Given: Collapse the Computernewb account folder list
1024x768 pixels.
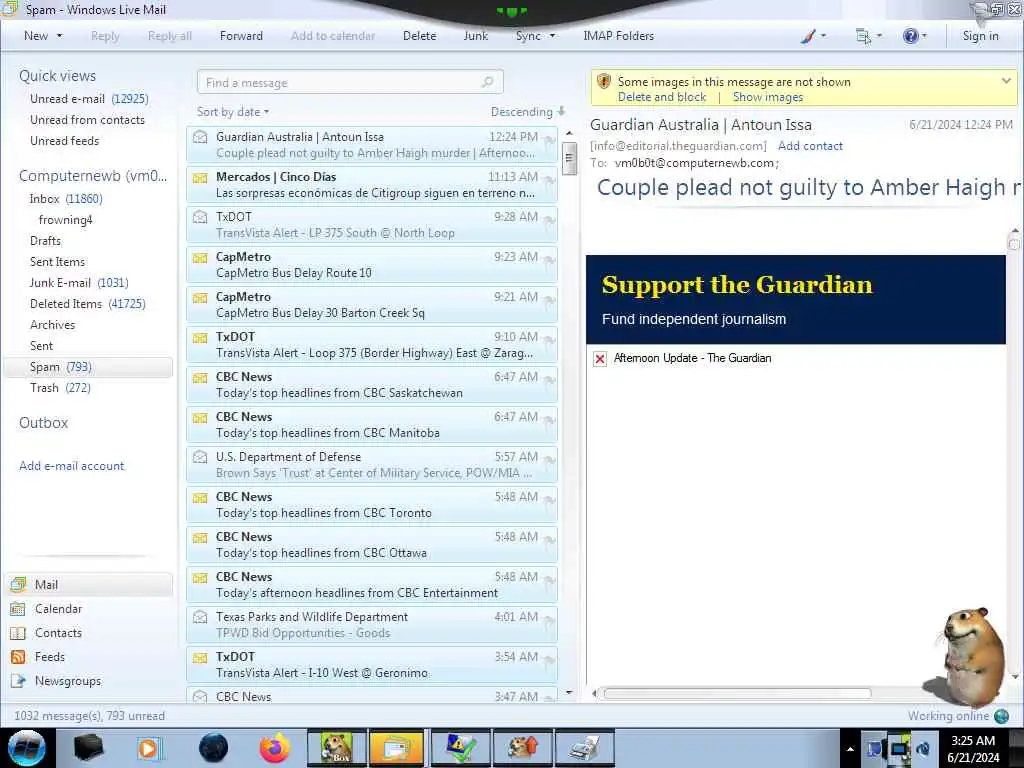Looking at the screenshot, I should tap(93, 176).
